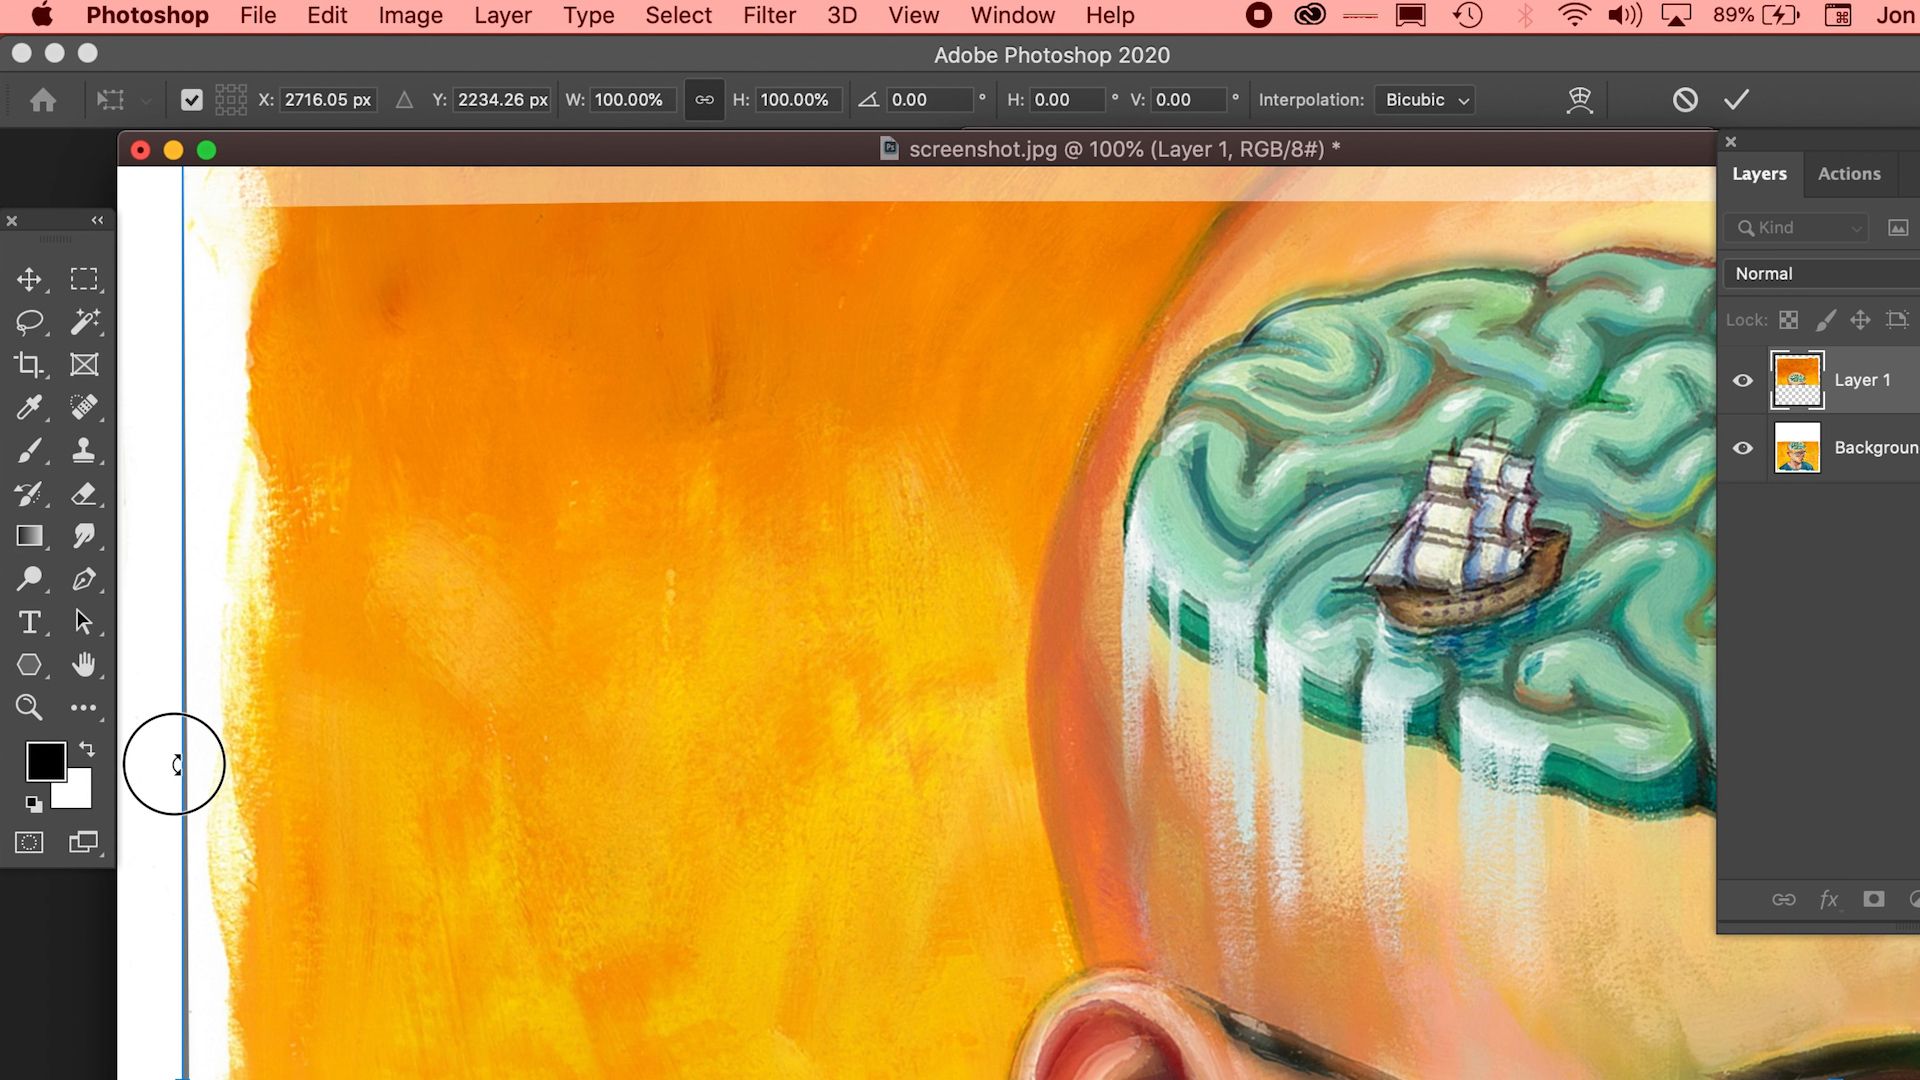Select the Horizontal Type tool
1920x1080 pixels.
click(29, 622)
